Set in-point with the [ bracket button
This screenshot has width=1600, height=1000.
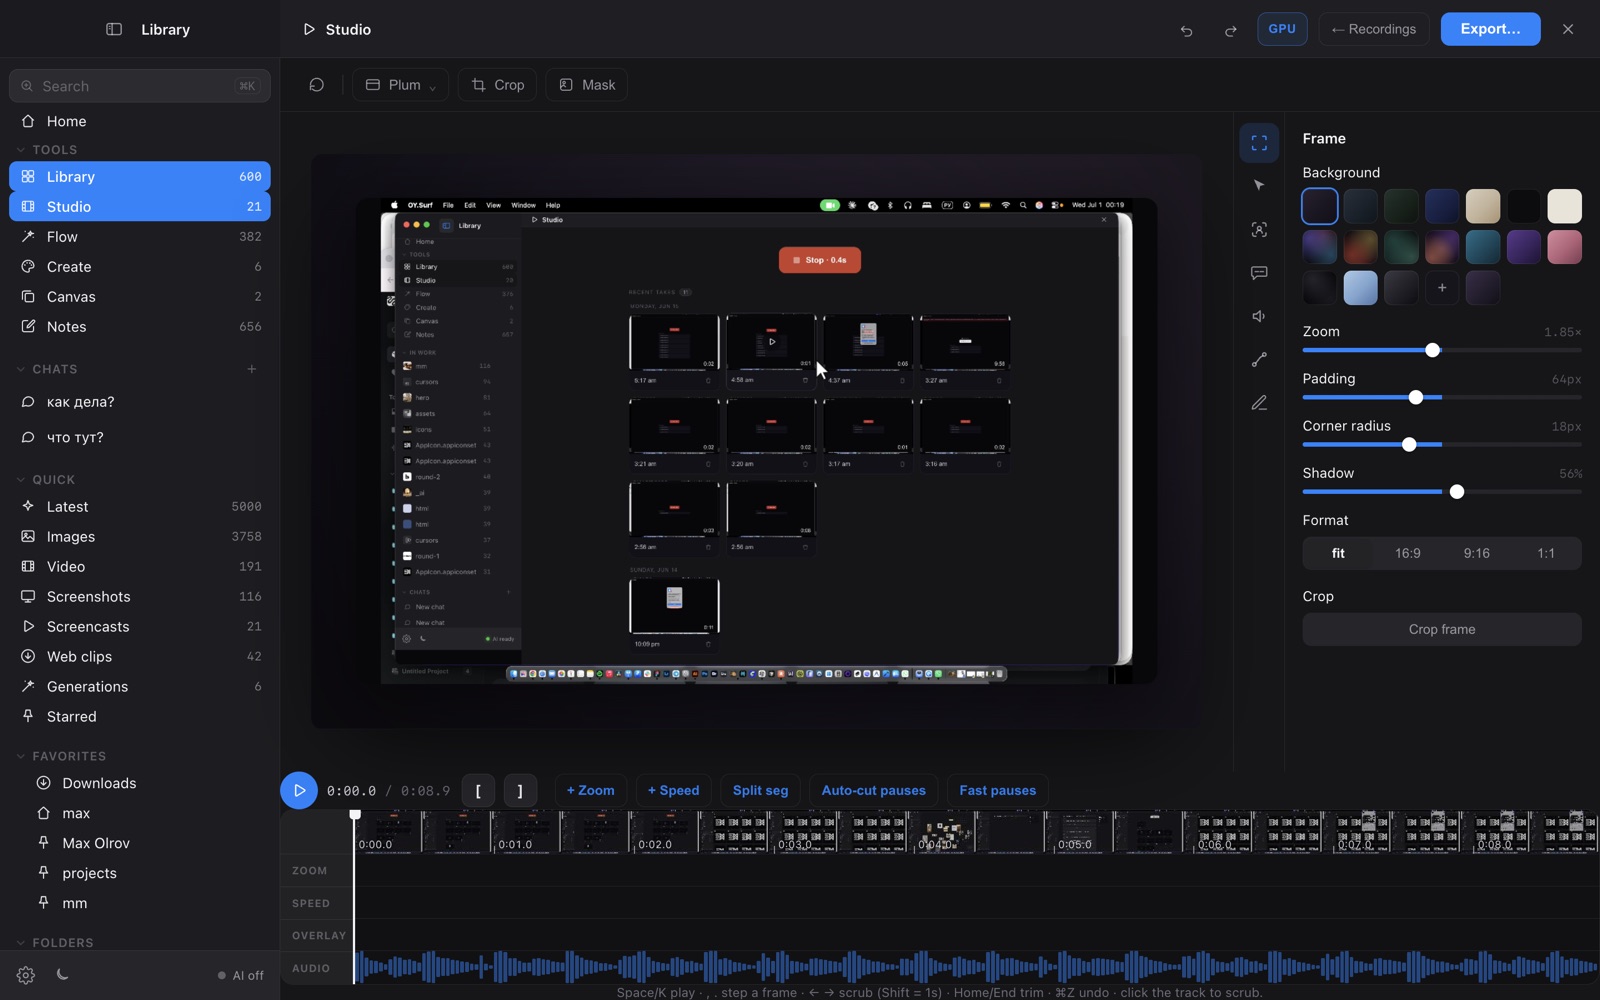tap(478, 791)
